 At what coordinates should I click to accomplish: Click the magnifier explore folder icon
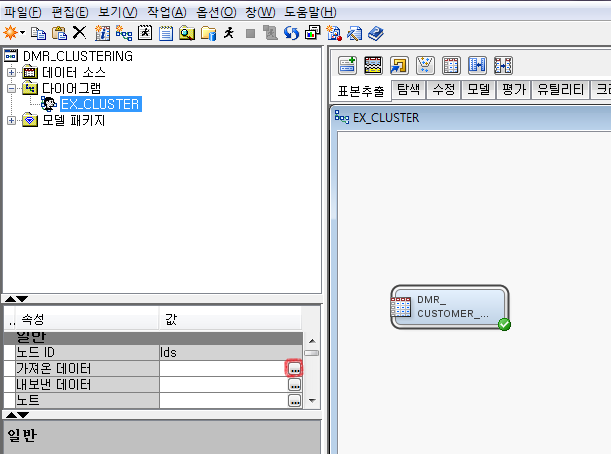tap(187, 33)
